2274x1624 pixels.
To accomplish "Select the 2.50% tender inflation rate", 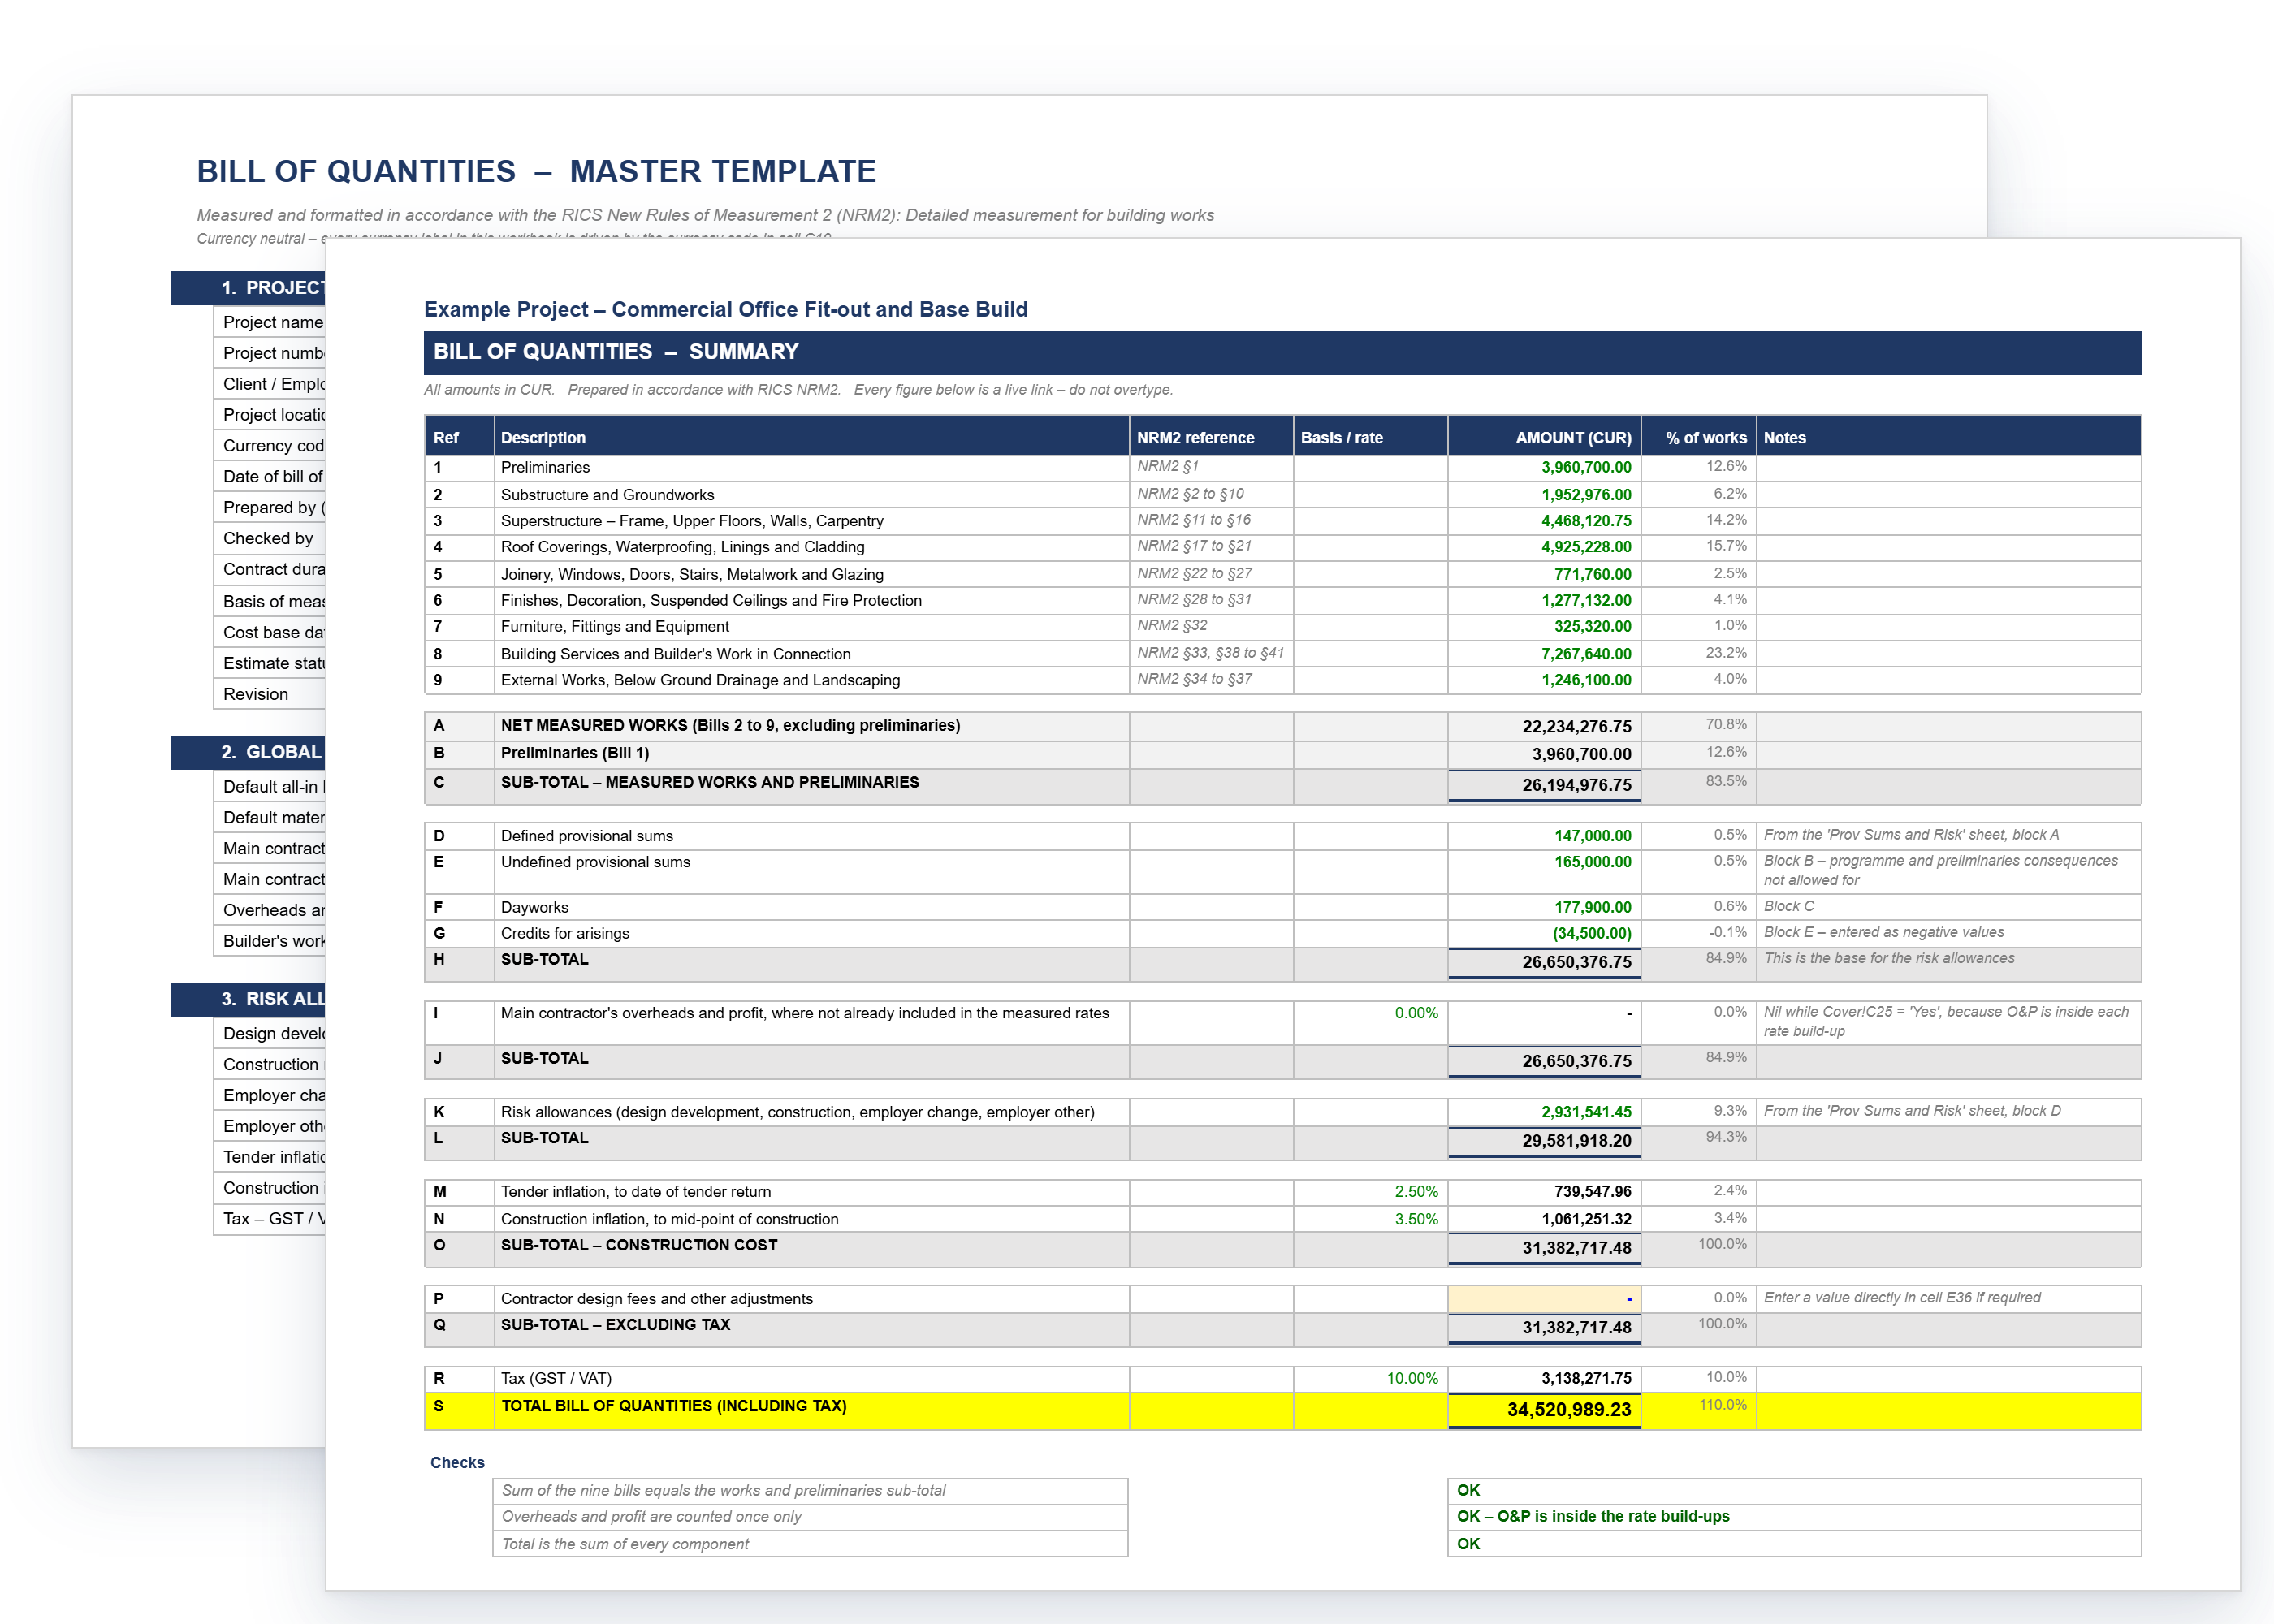I will (x=1370, y=1192).
